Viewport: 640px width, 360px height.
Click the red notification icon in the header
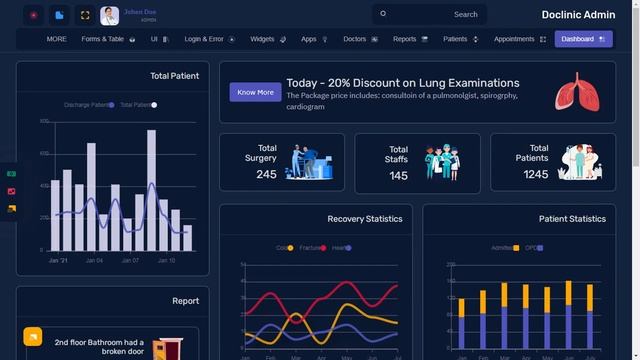point(33,16)
